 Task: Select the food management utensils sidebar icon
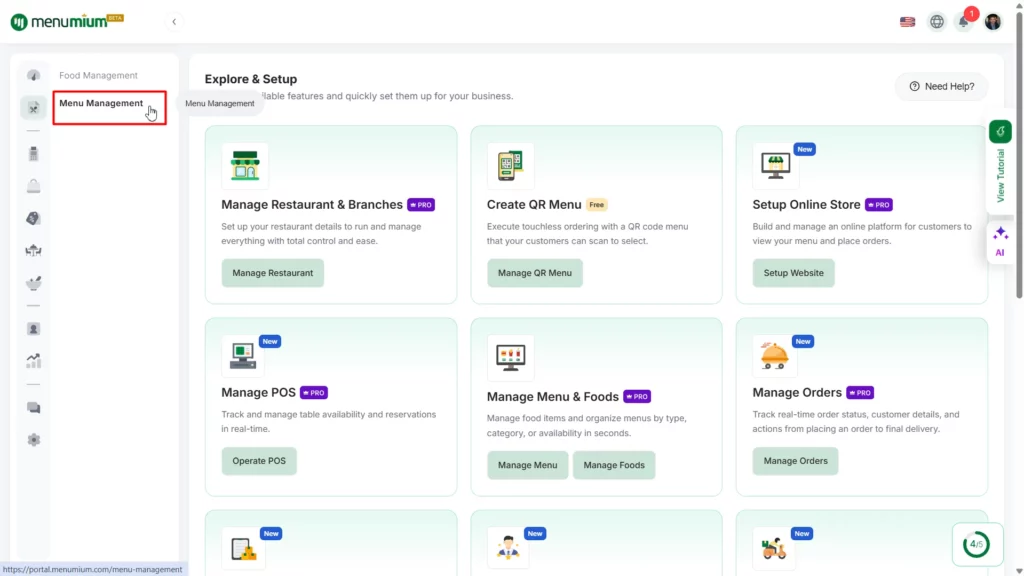[x=33, y=108]
